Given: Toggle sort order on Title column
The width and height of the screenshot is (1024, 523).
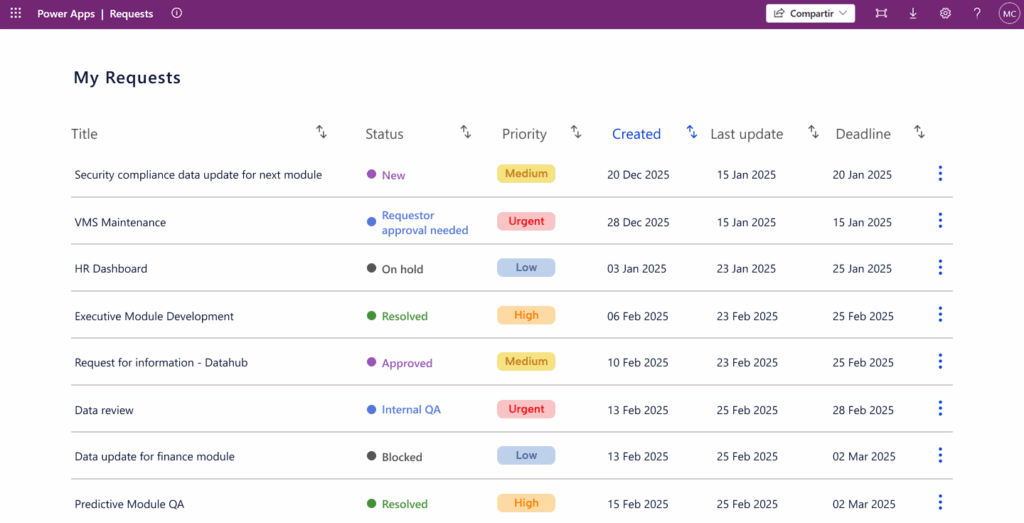Looking at the screenshot, I should [321, 132].
